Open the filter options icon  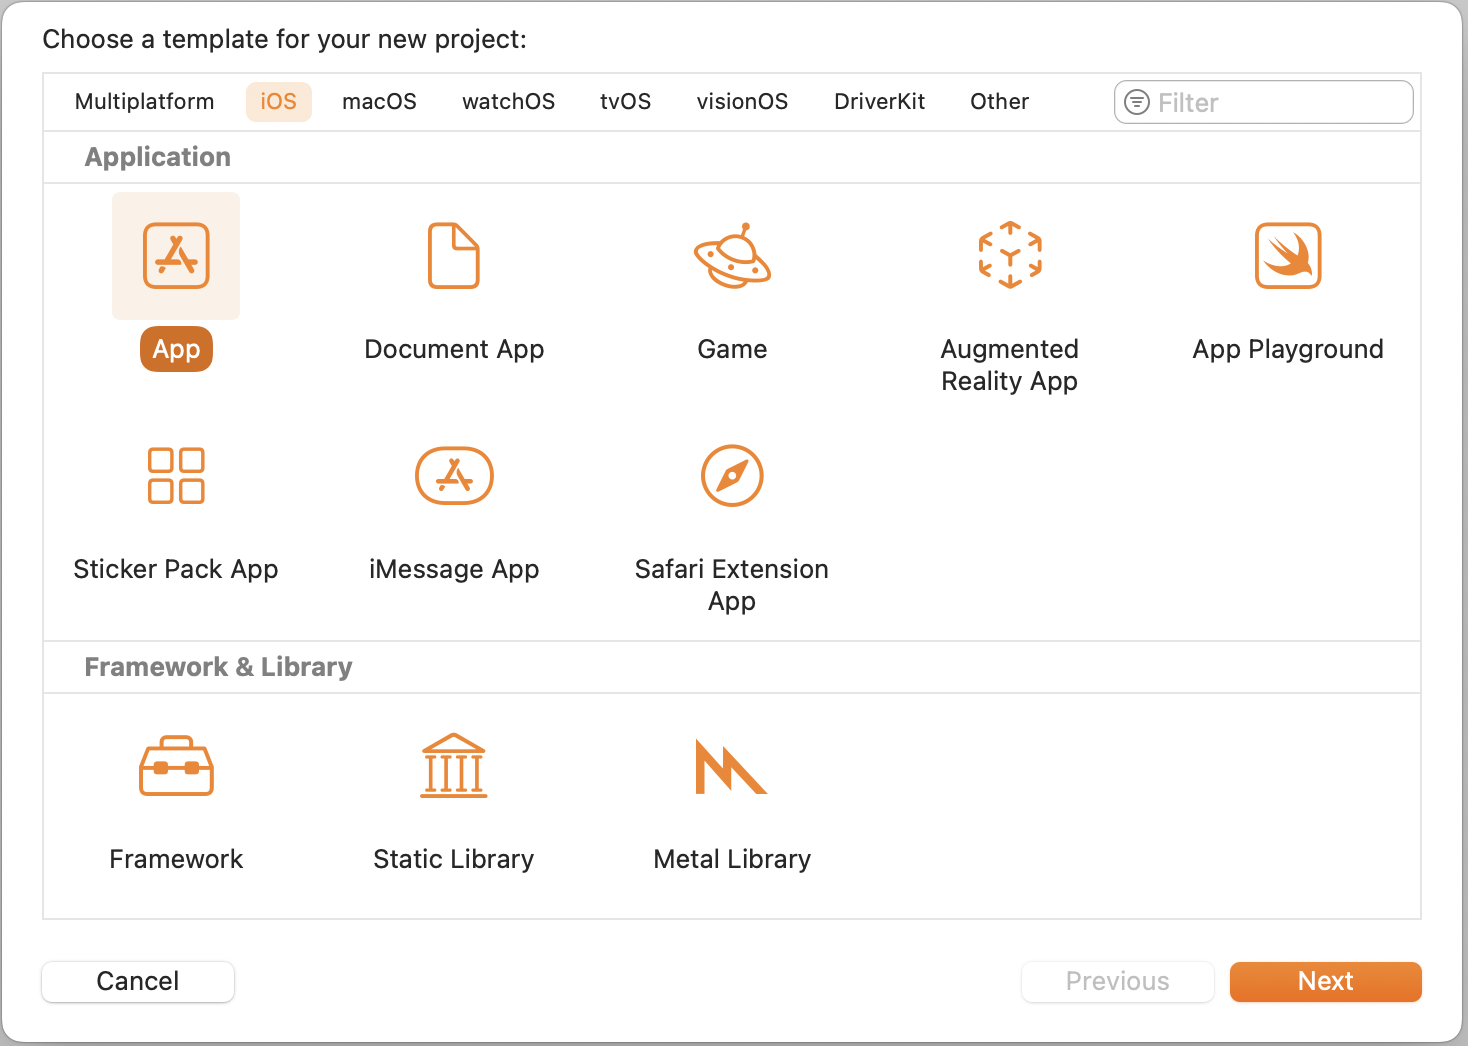click(x=1137, y=102)
